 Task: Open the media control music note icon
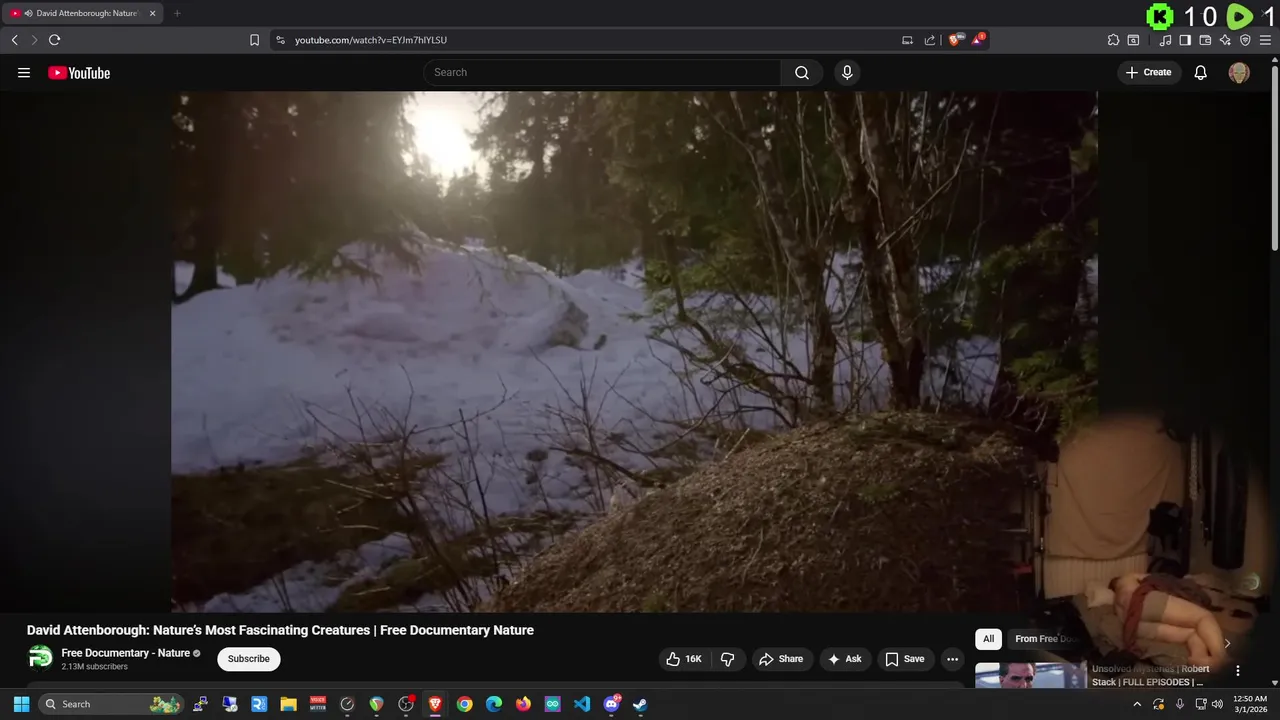pos(1165,40)
